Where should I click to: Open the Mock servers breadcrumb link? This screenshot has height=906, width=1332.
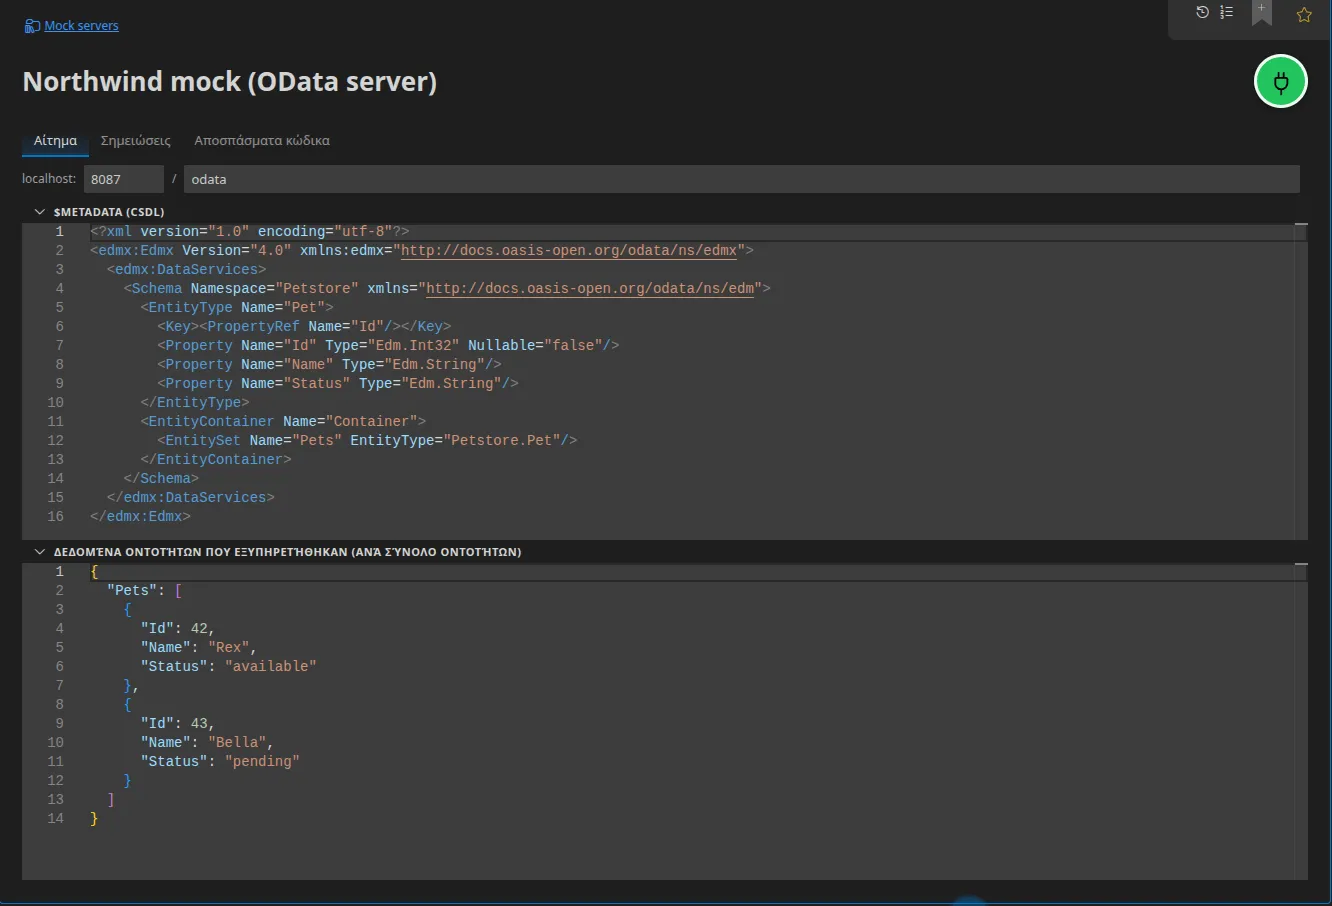pyautogui.click(x=81, y=26)
